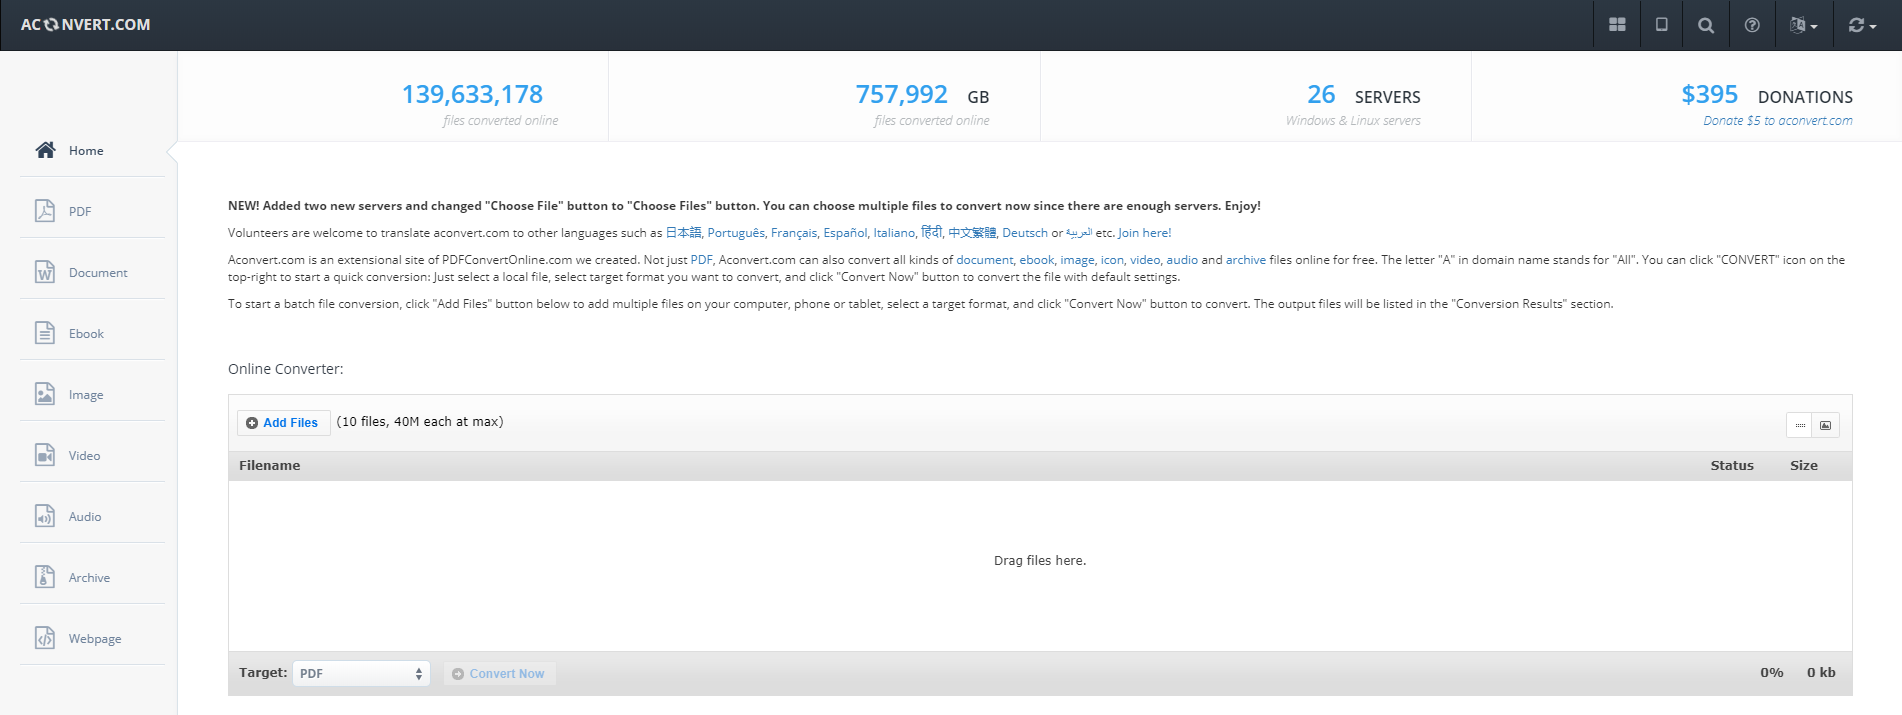
Task: Follow the video link in description
Action: 1145,260
